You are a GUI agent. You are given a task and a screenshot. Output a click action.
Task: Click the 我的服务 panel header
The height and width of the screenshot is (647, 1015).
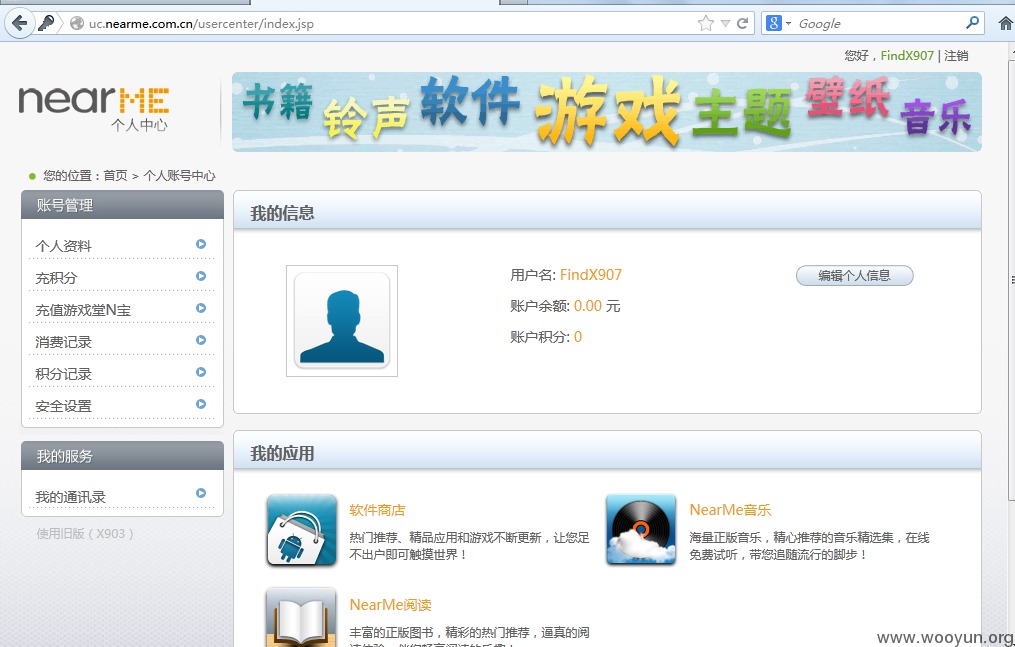(122, 456)
